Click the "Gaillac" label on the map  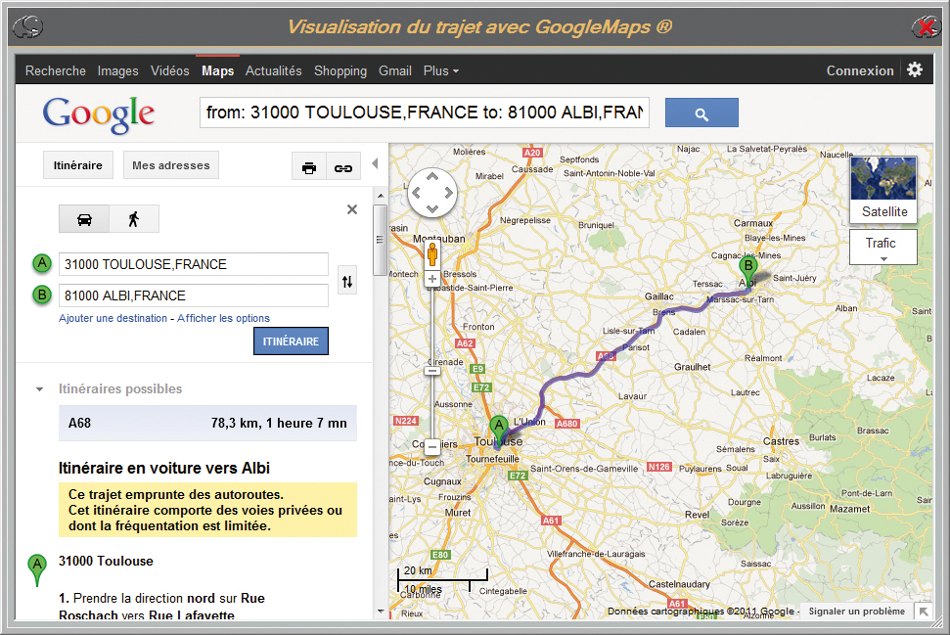point(659,296)
